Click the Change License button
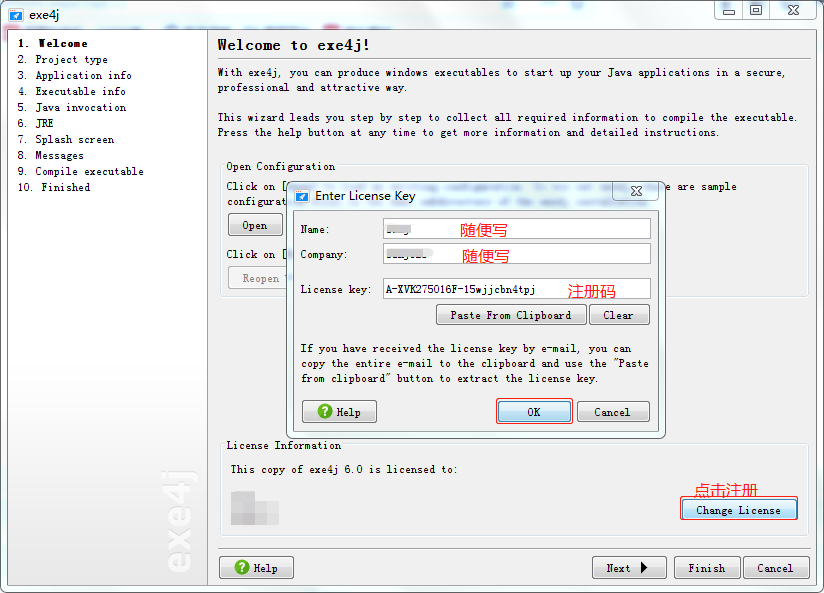The image size is (824, 593). [738, 509]
